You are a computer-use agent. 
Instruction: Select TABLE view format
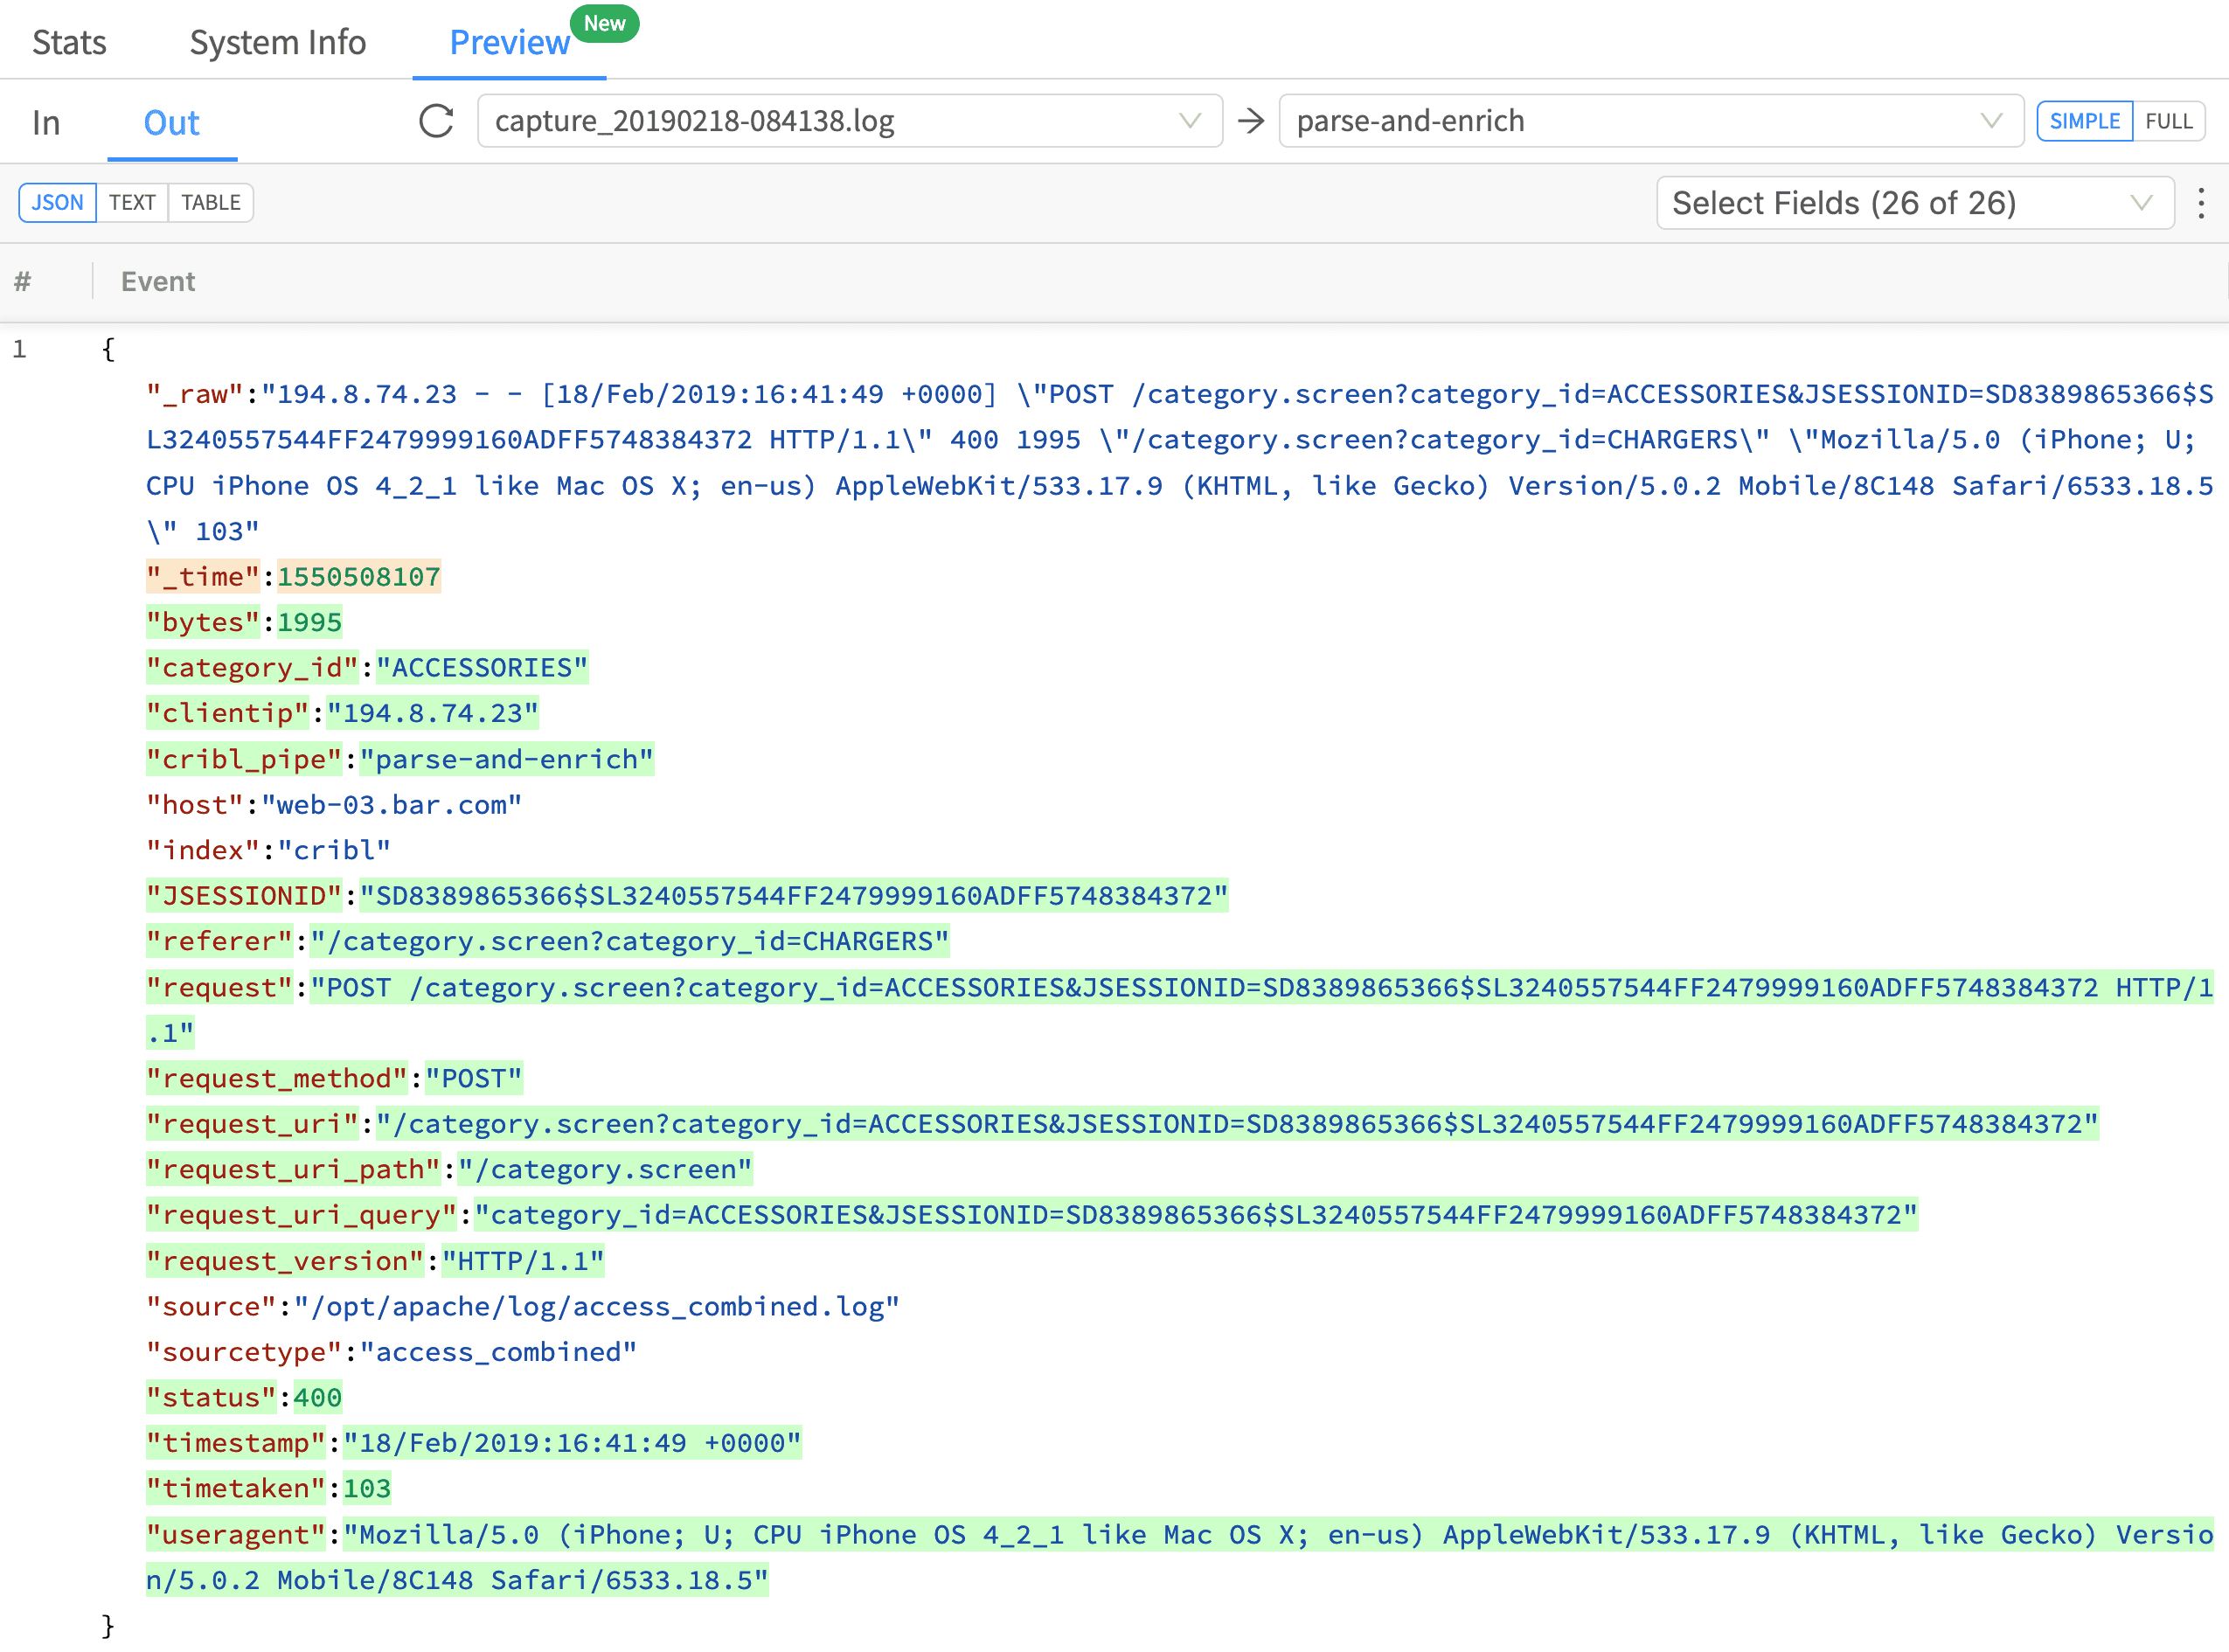[x=210, y=203]
